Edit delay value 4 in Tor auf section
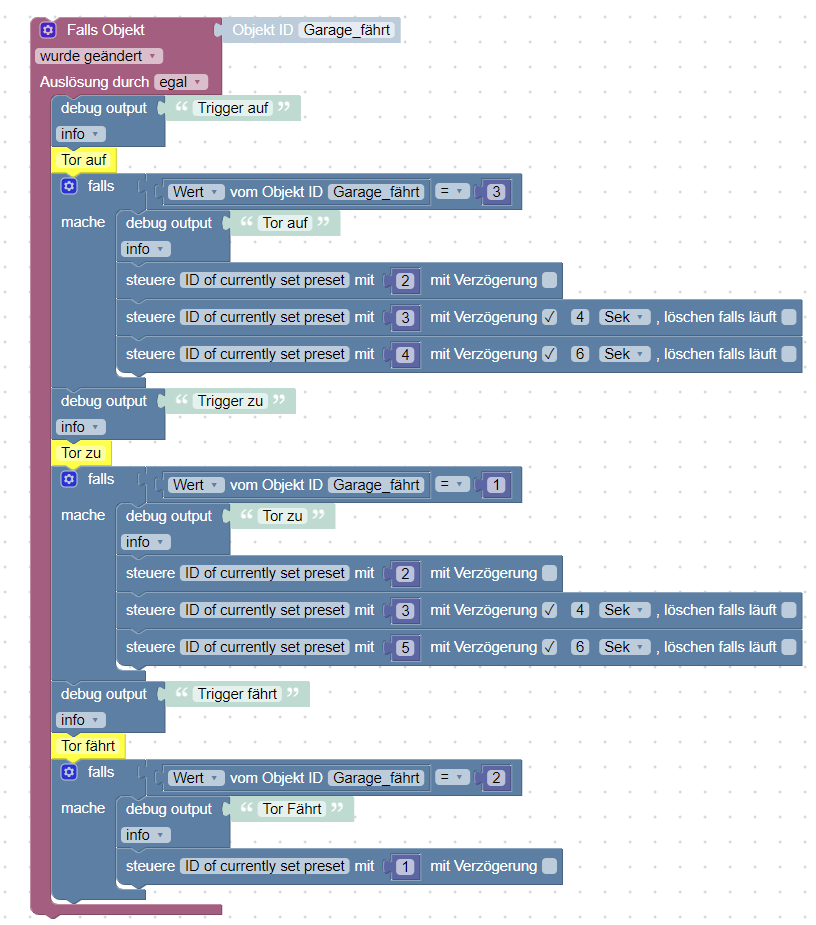This screenshot has width=816, height=925. coord(580,317)
